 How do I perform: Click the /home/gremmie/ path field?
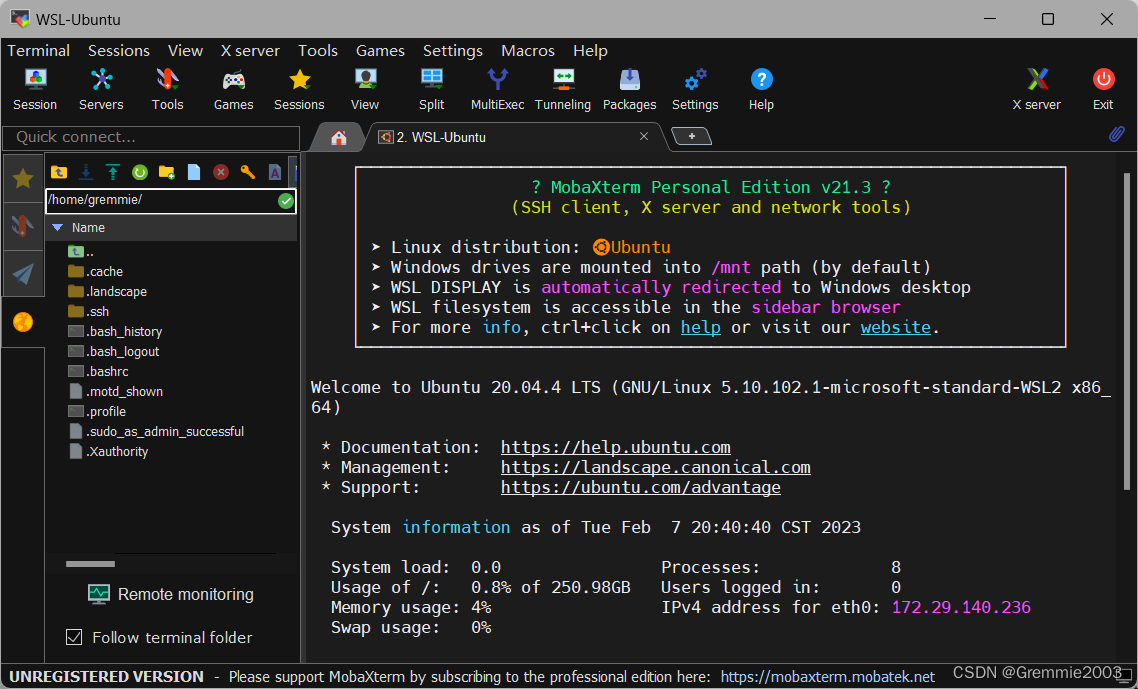[161, 201]
